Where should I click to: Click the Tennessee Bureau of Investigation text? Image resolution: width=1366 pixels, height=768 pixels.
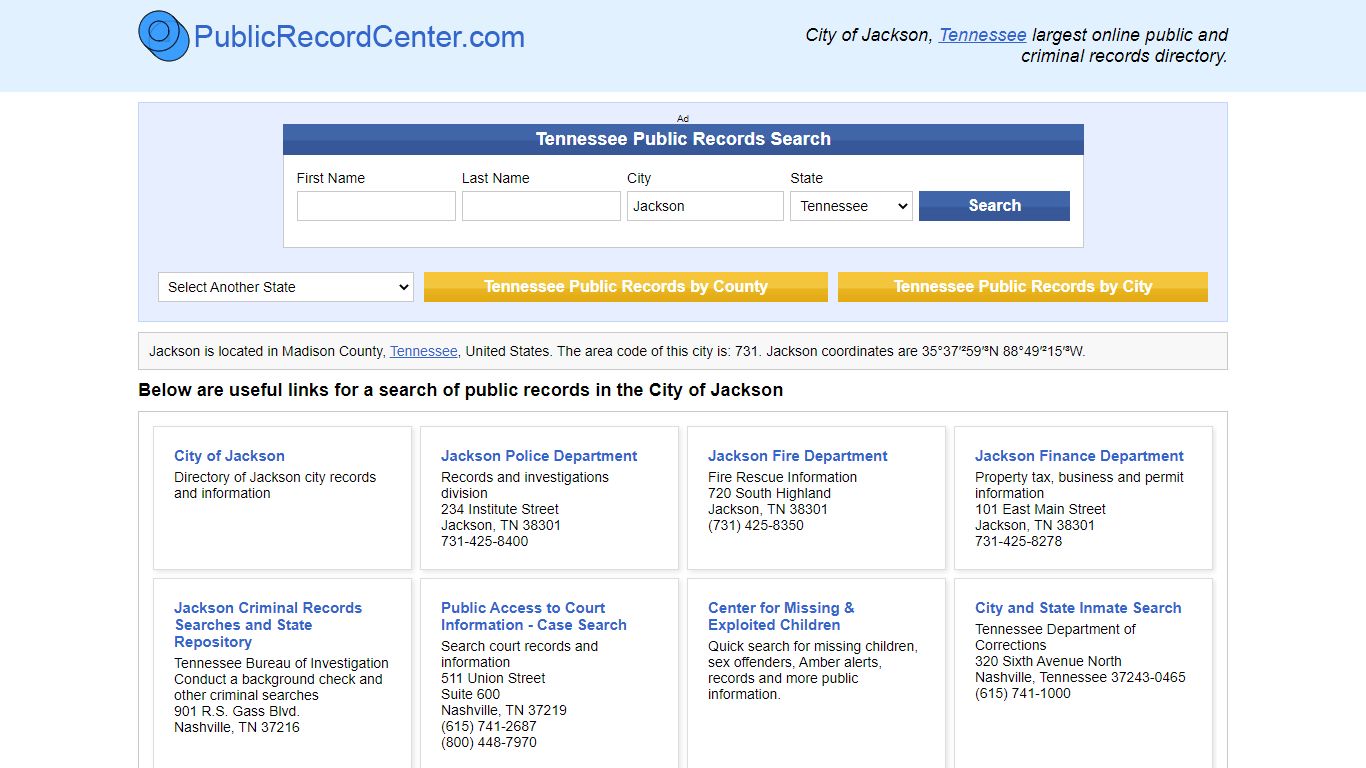coord(281,663)
